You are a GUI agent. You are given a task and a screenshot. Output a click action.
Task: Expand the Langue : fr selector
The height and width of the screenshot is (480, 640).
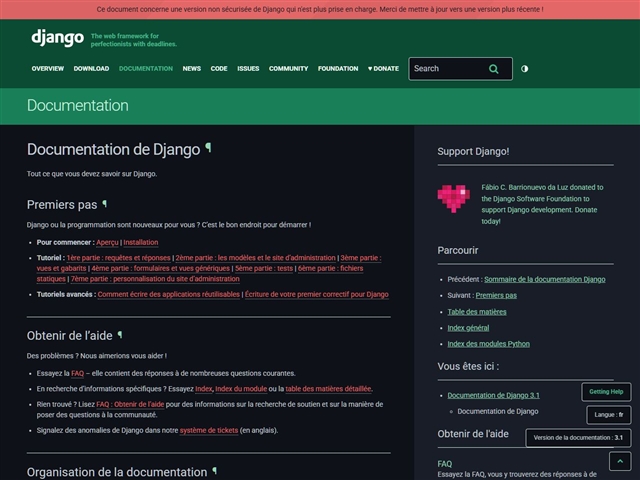[609, 415]
